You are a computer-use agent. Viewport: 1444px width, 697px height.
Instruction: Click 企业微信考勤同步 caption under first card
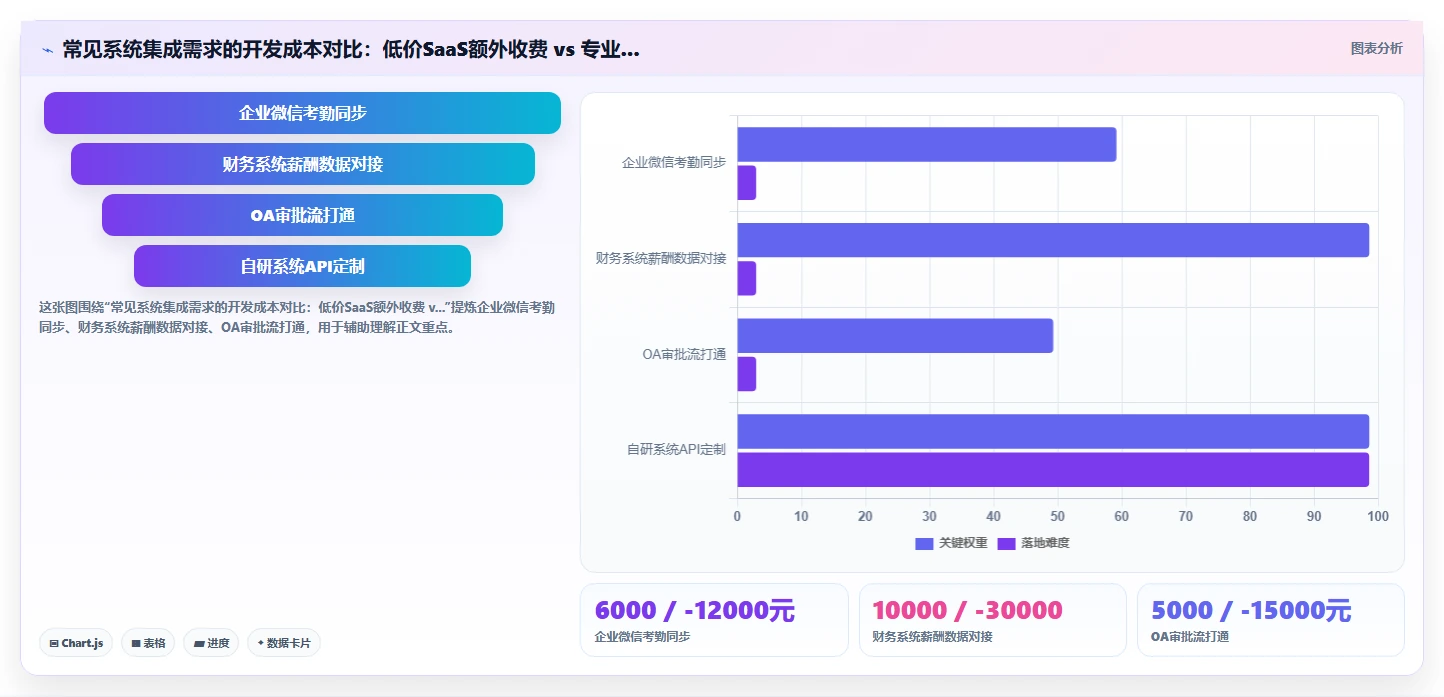pyautogui.click(x=643, y=636)
